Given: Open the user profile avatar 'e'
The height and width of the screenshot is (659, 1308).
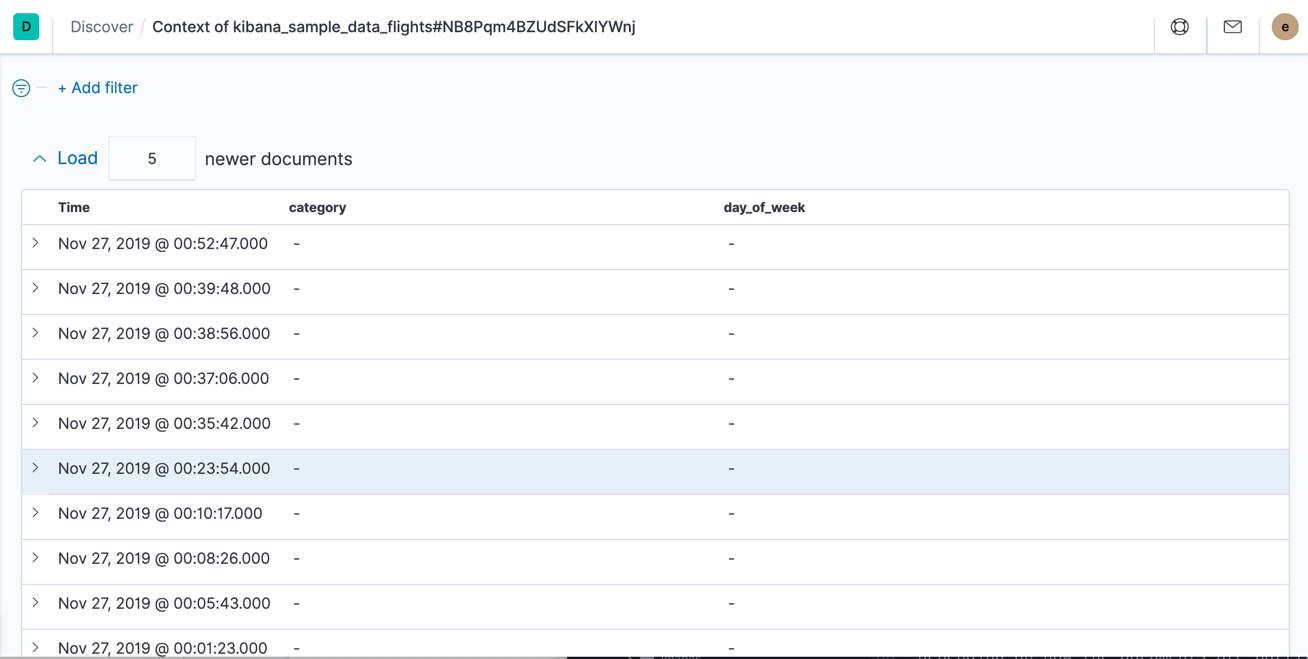Looking at the screenshot, I should pos(1284,27).
